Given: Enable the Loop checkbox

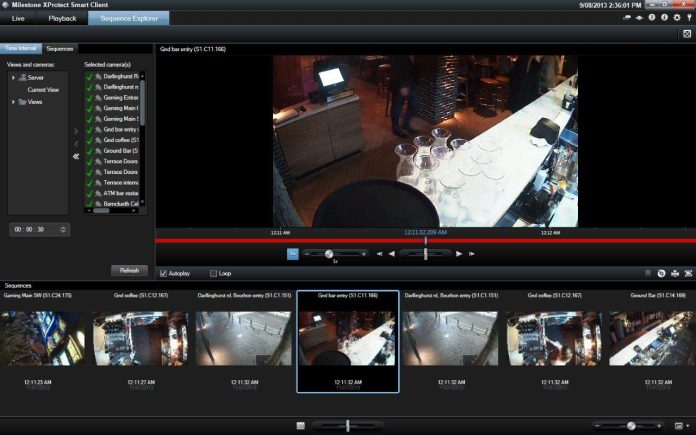Looking at the screenshot, I should (213, 273).
